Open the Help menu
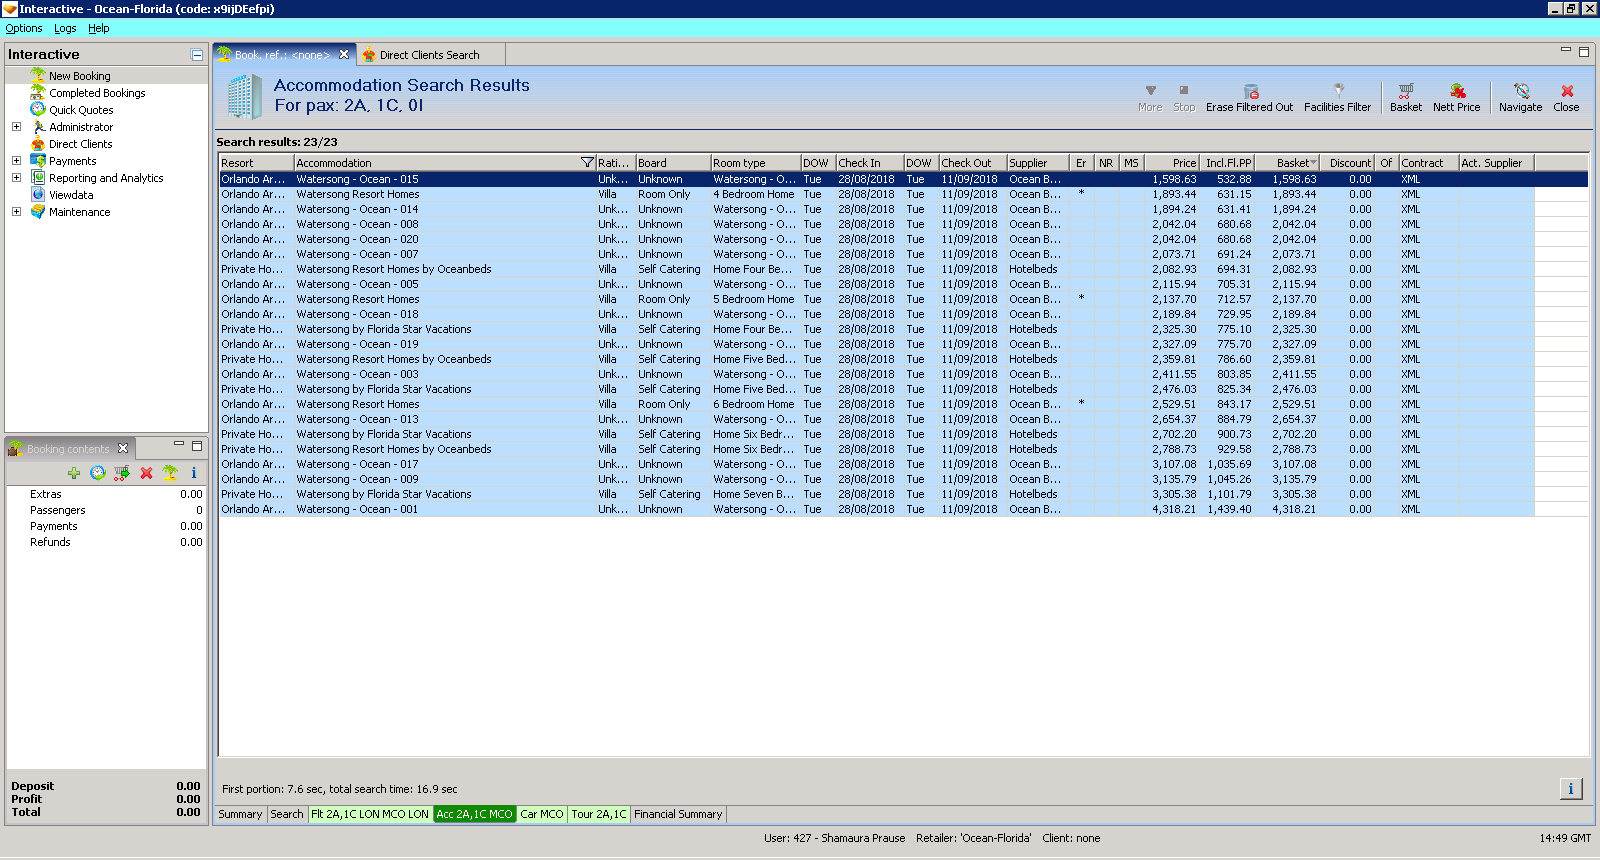This screenshot has width=1600, height=860. tap(99, 28)
